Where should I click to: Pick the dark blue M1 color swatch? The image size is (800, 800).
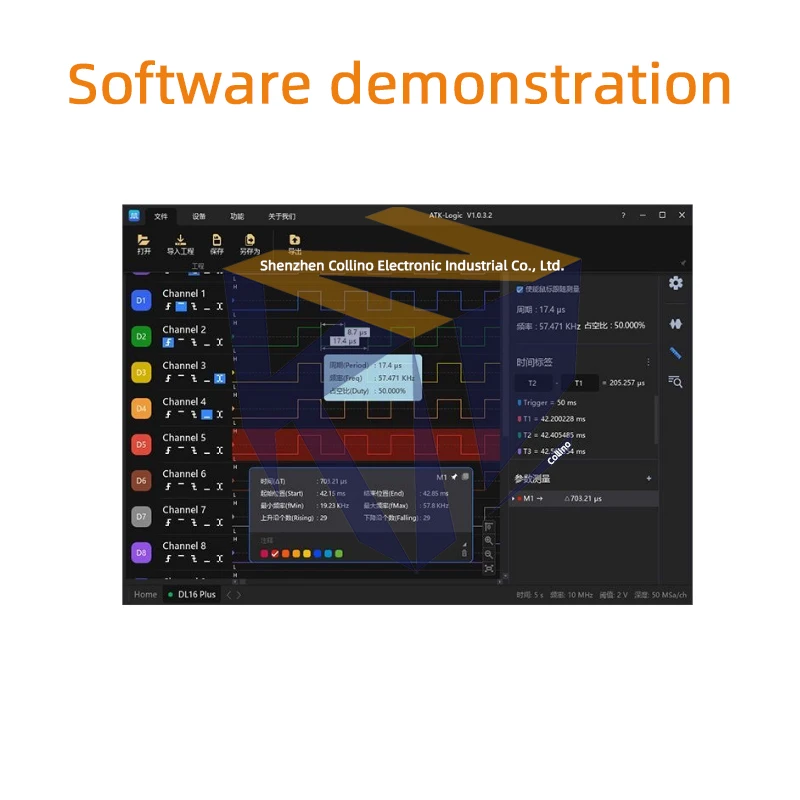point(317,554)
